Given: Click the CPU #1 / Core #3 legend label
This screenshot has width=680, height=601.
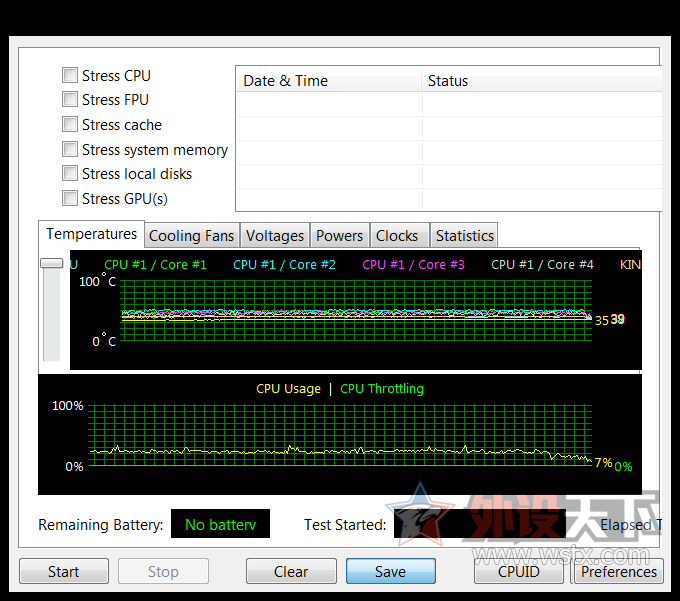Looking at the screenshot, I should (413, 265).
